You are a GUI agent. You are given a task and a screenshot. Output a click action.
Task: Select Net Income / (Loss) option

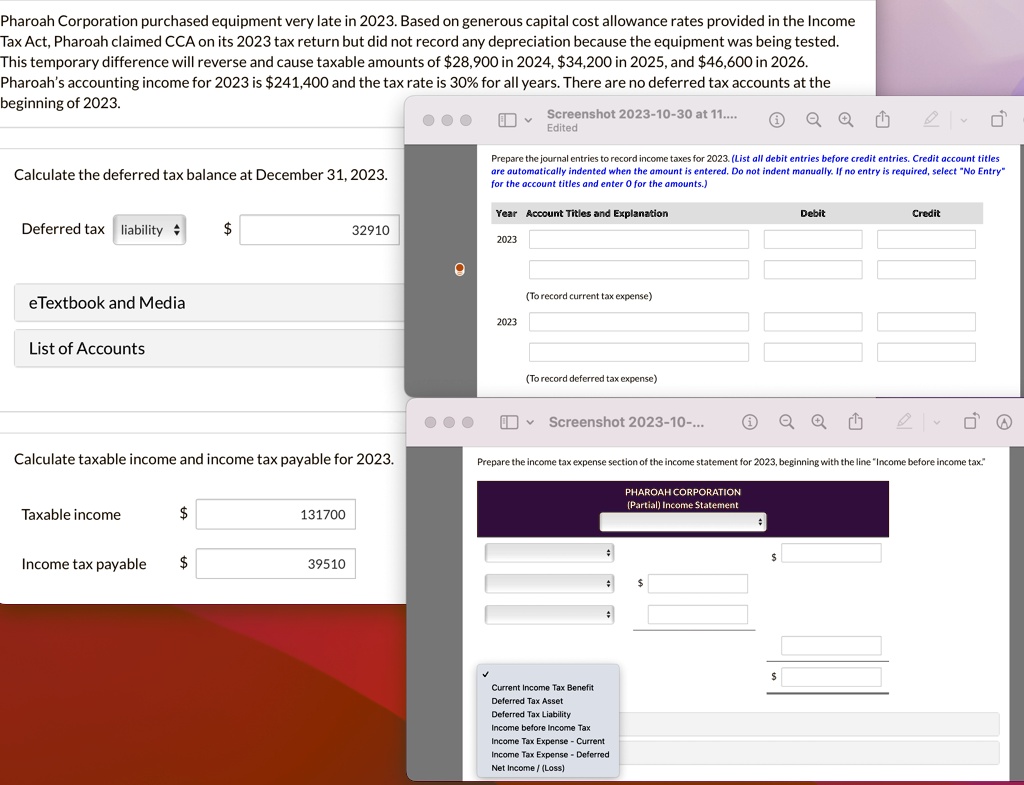[528, 768]
